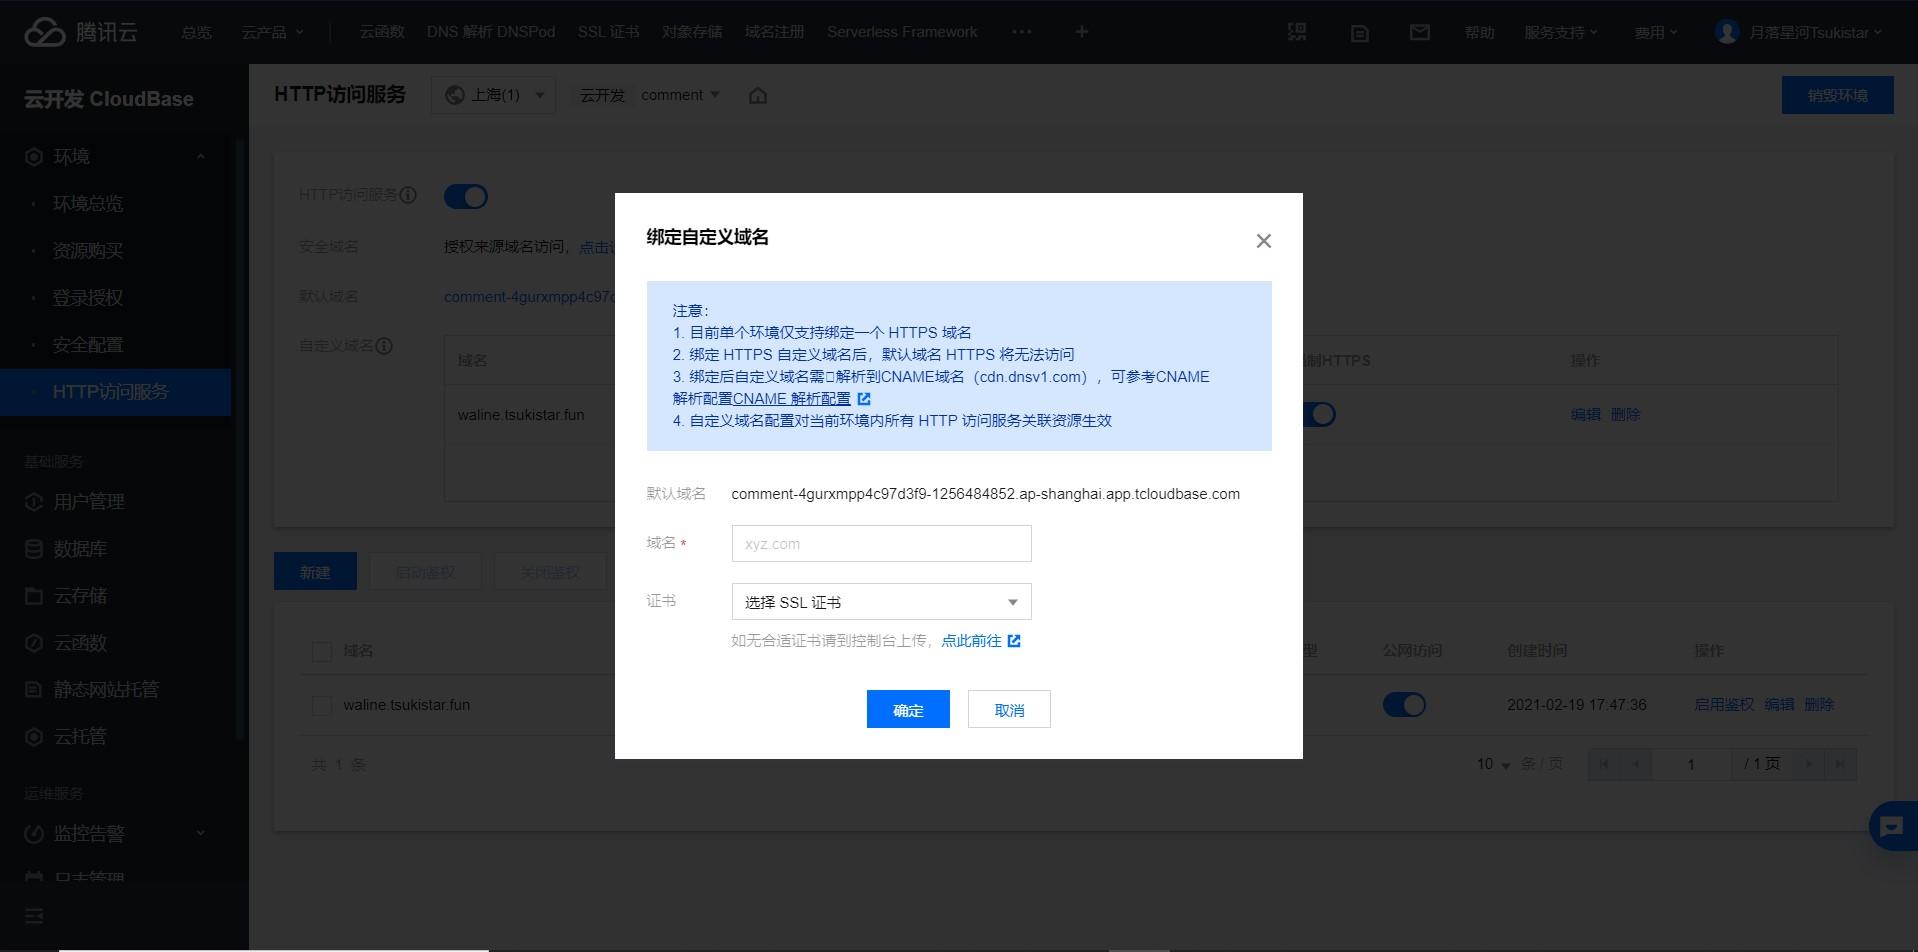Toggle 强制HTTPS switch for waline.tsukistar.fun
The height and width of the screenshot is (952, 1918).
[1318, 414]
